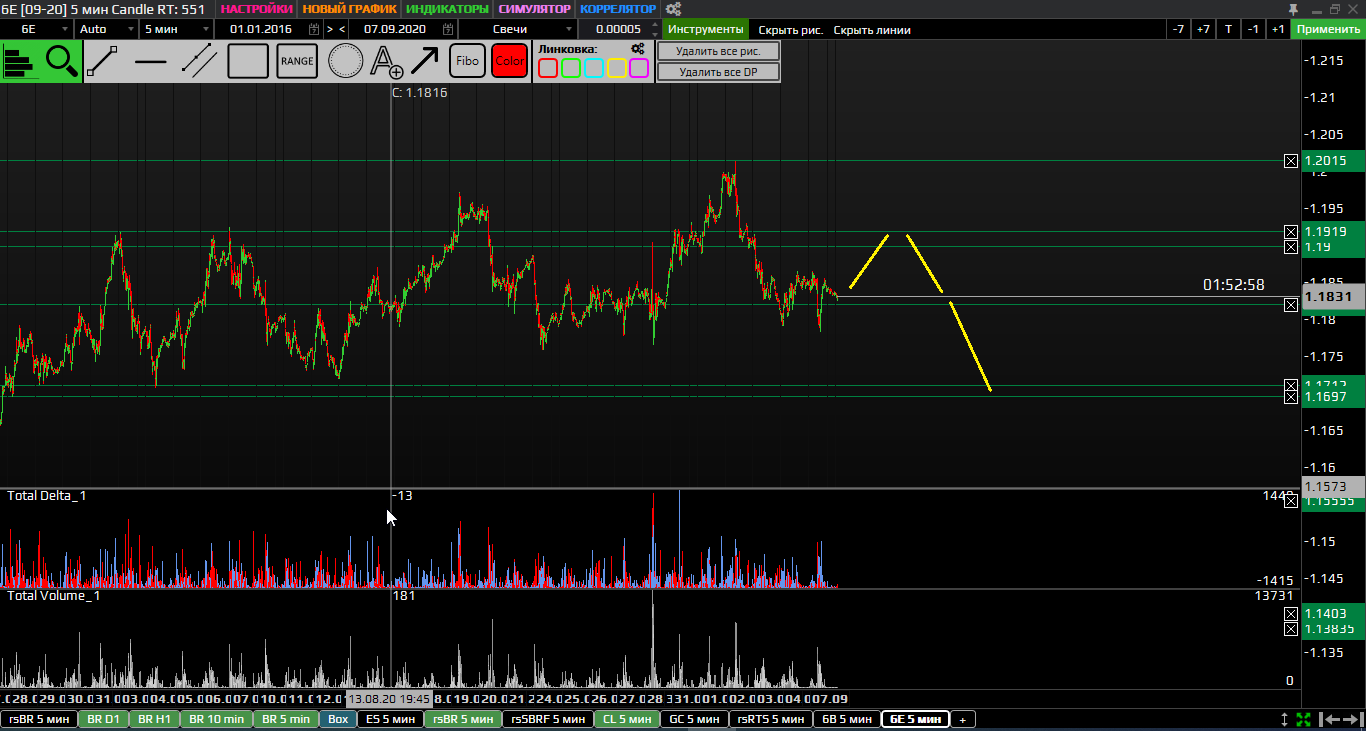Select the trend line drawing tool
The width and height of the screenshot is (1366, 731).
(104, 62)
